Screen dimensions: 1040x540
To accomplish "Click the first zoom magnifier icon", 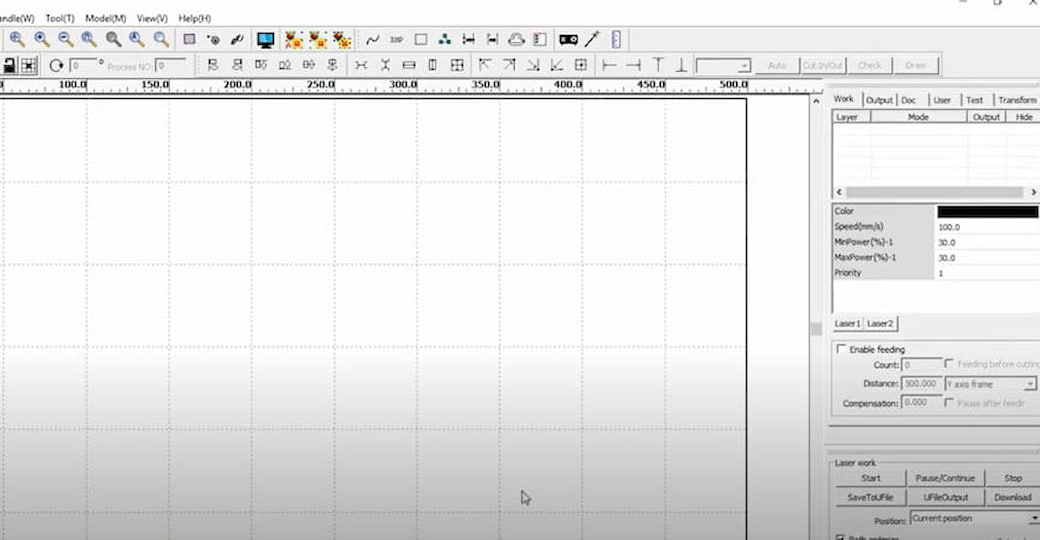I will [18, 40].
